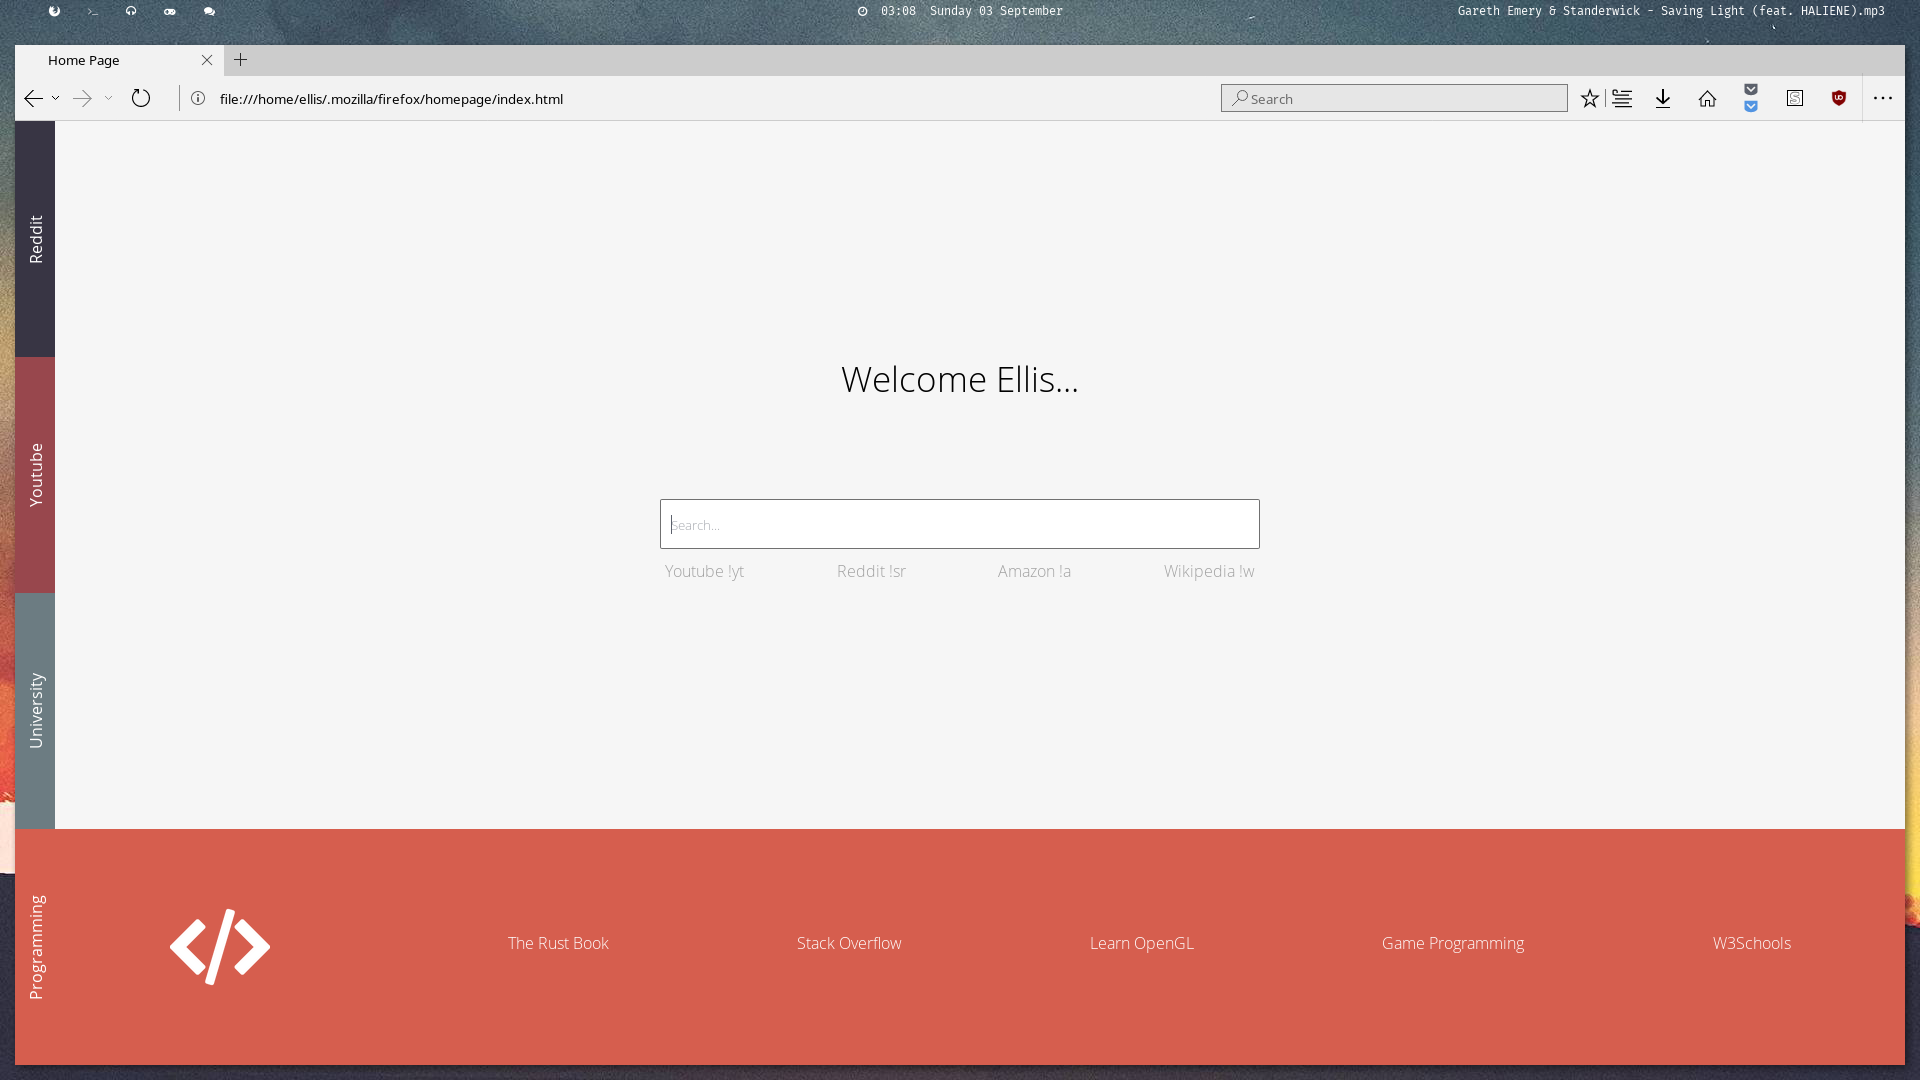
Task: Open the Stack Overflow link
Action: [849, 943]
